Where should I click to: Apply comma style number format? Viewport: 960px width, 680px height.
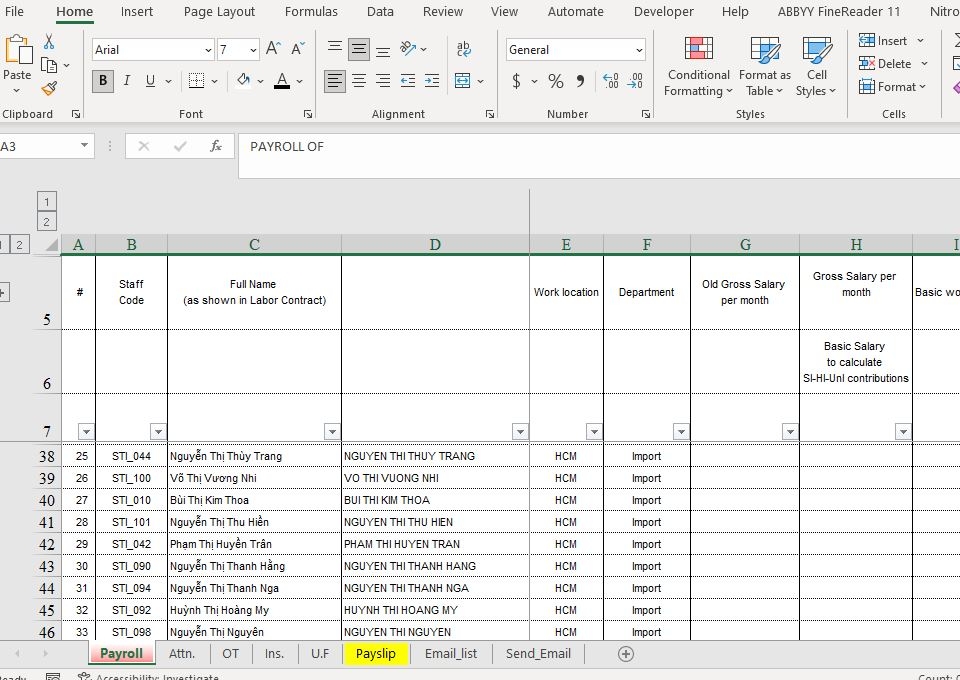click(x=580, y=81)
